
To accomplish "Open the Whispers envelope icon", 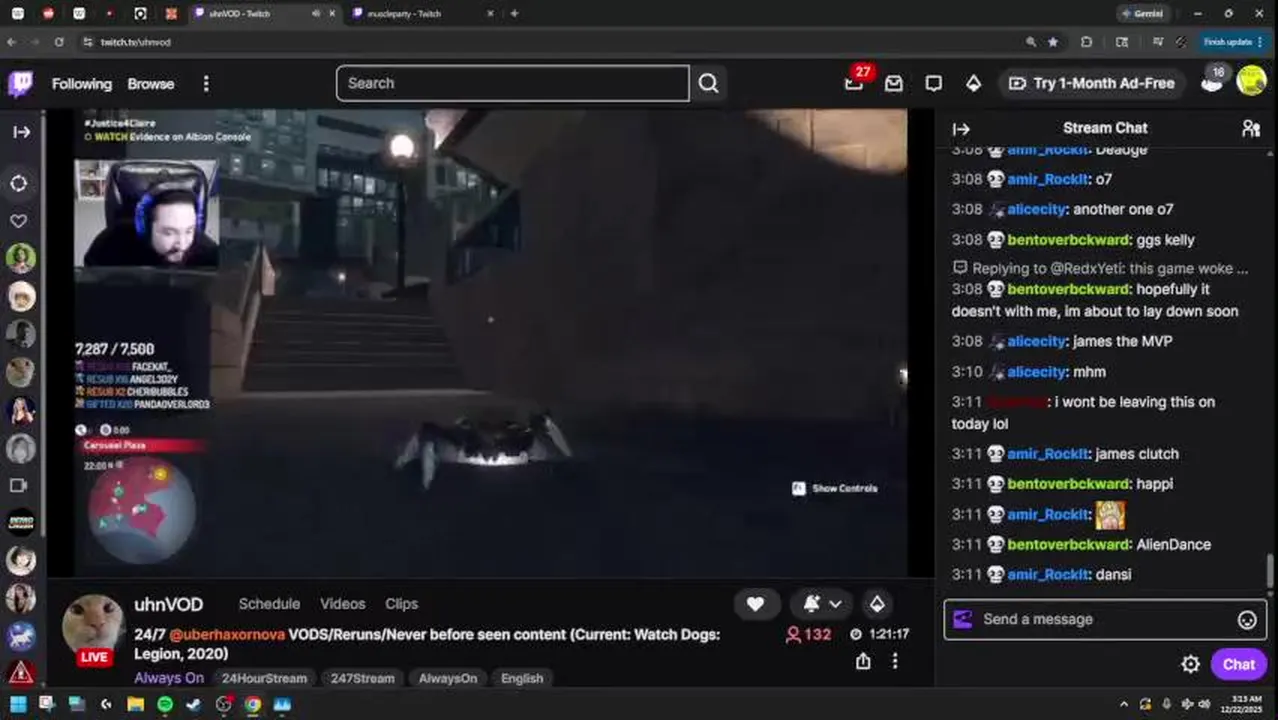I will (x=893, y=84).
